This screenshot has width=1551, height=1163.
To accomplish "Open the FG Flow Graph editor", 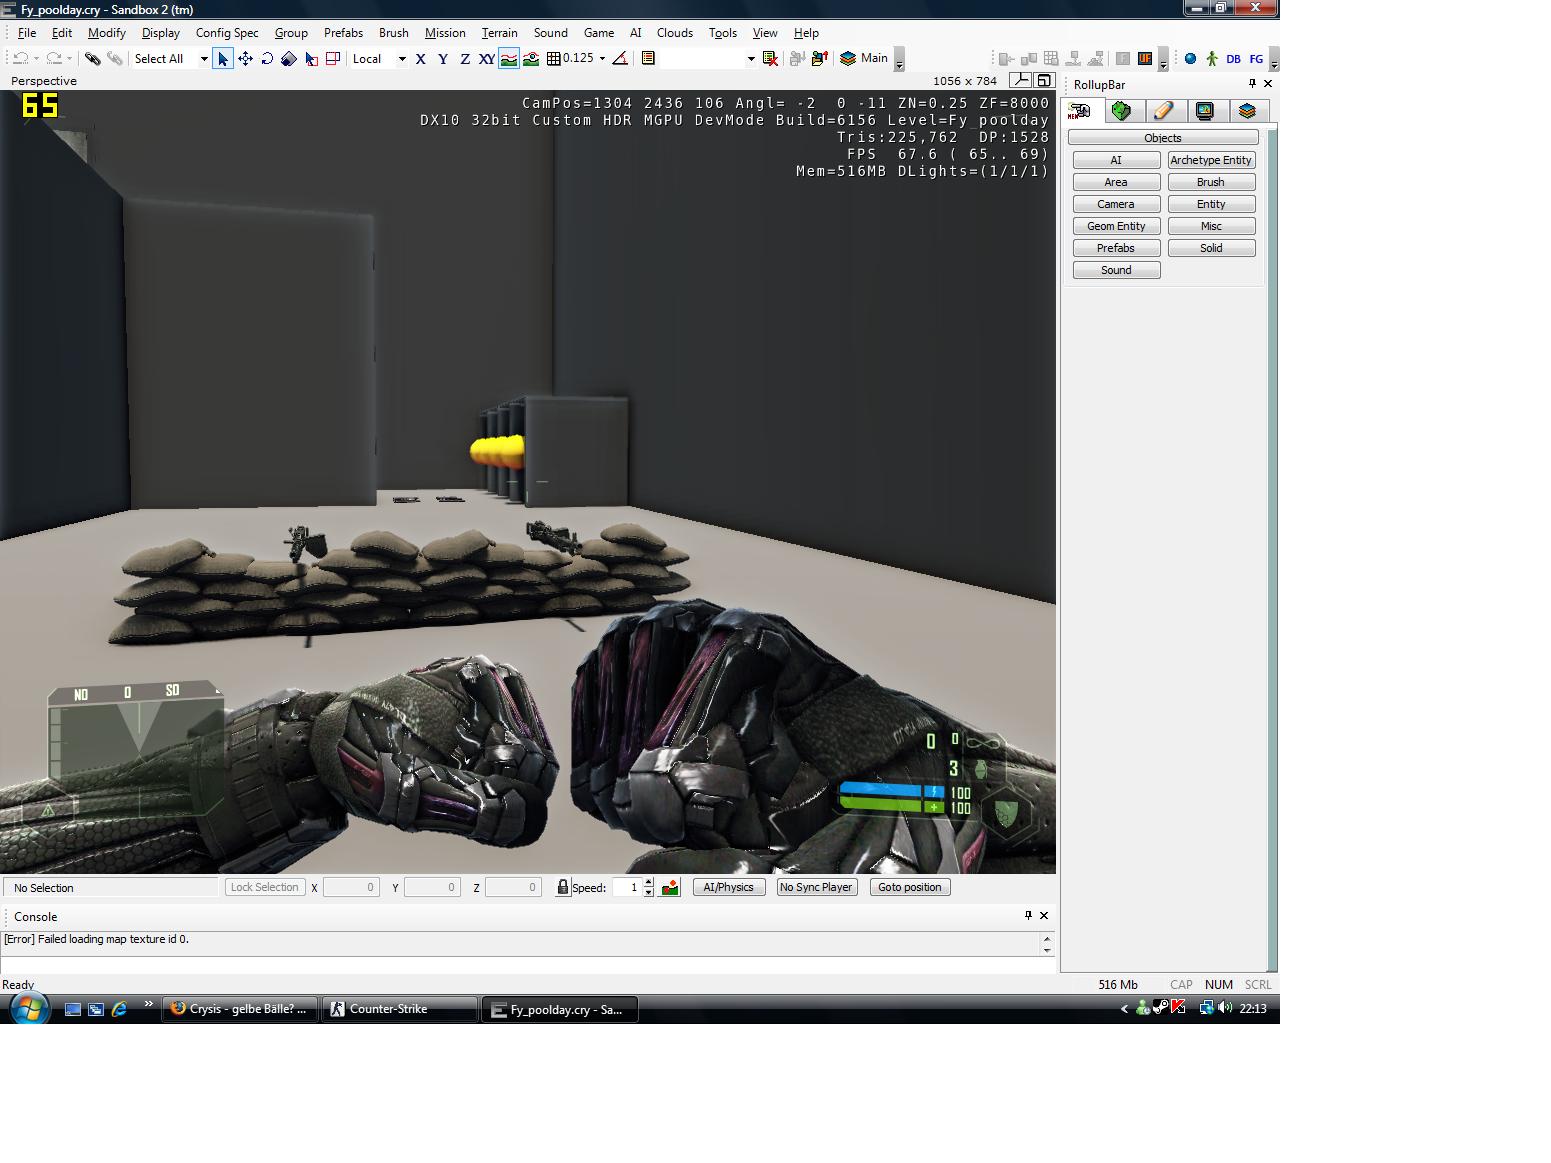I will (1256, 59).
